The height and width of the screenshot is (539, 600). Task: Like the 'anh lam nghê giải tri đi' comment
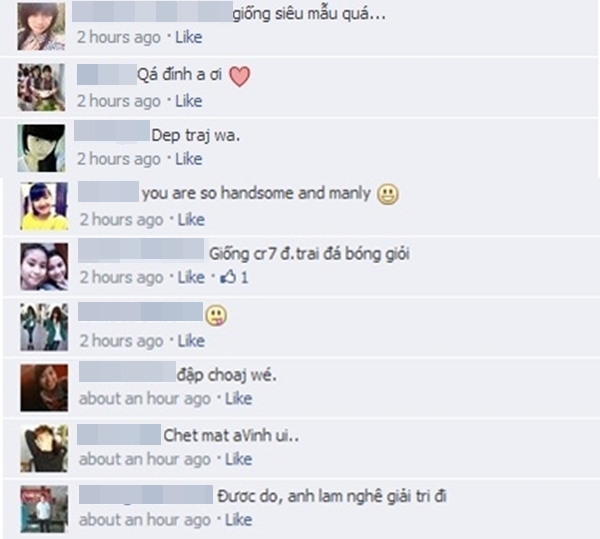click(x=238, y=520)
